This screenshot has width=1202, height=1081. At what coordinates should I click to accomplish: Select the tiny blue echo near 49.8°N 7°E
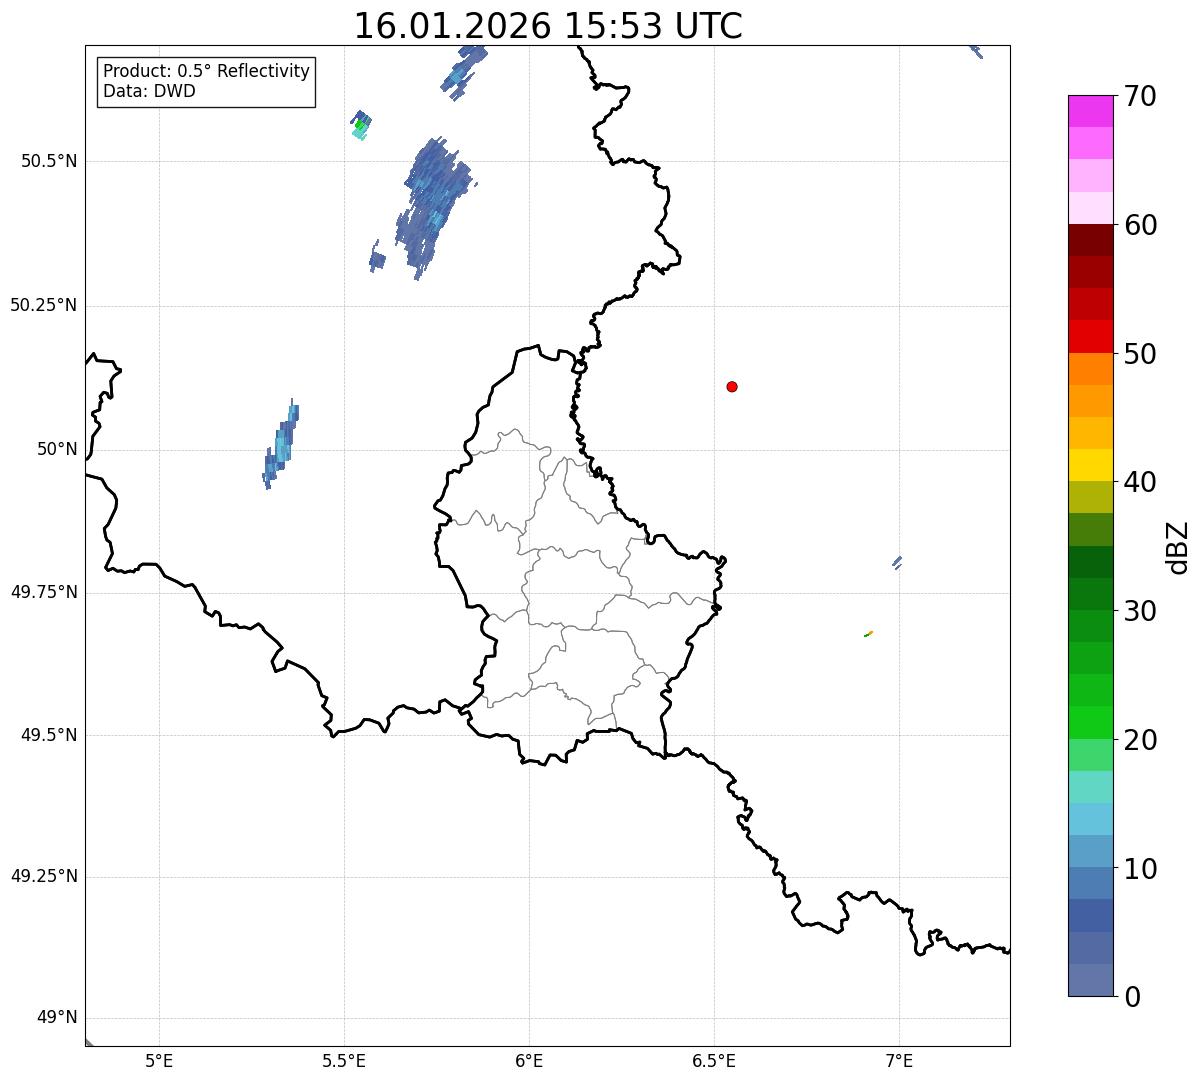pyautogui.click(x=897, y=563)
